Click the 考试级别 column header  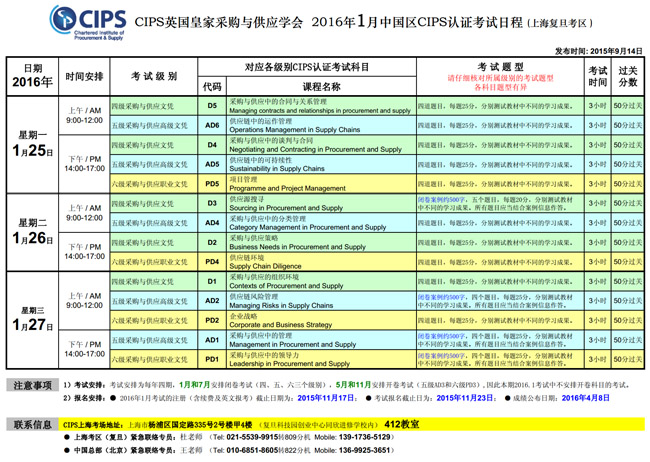click(x=154, y=76)
